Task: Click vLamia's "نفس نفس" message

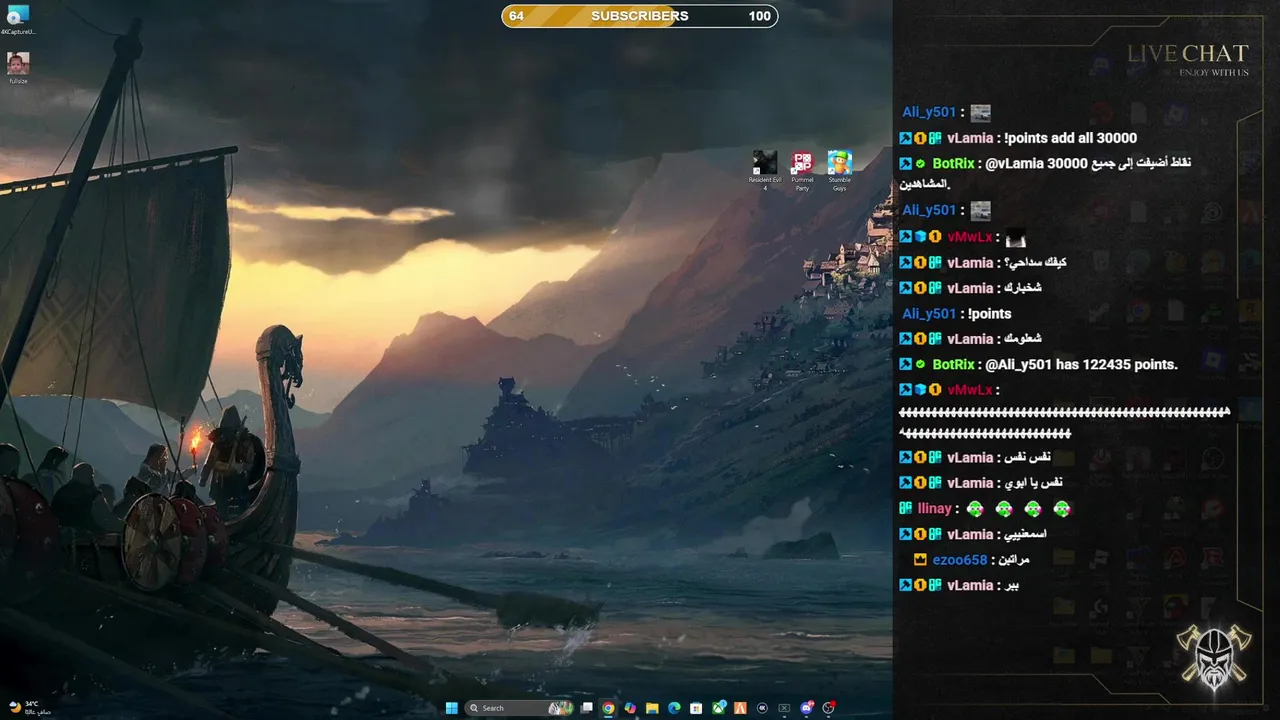Action: pos(1027,458)
